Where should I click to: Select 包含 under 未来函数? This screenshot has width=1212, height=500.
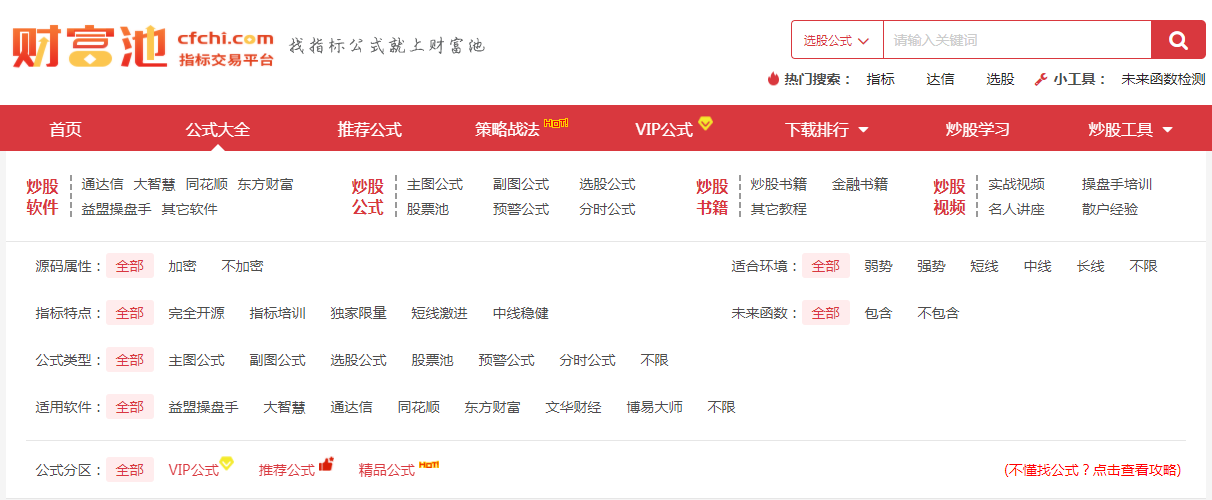(x=878, y=313)
